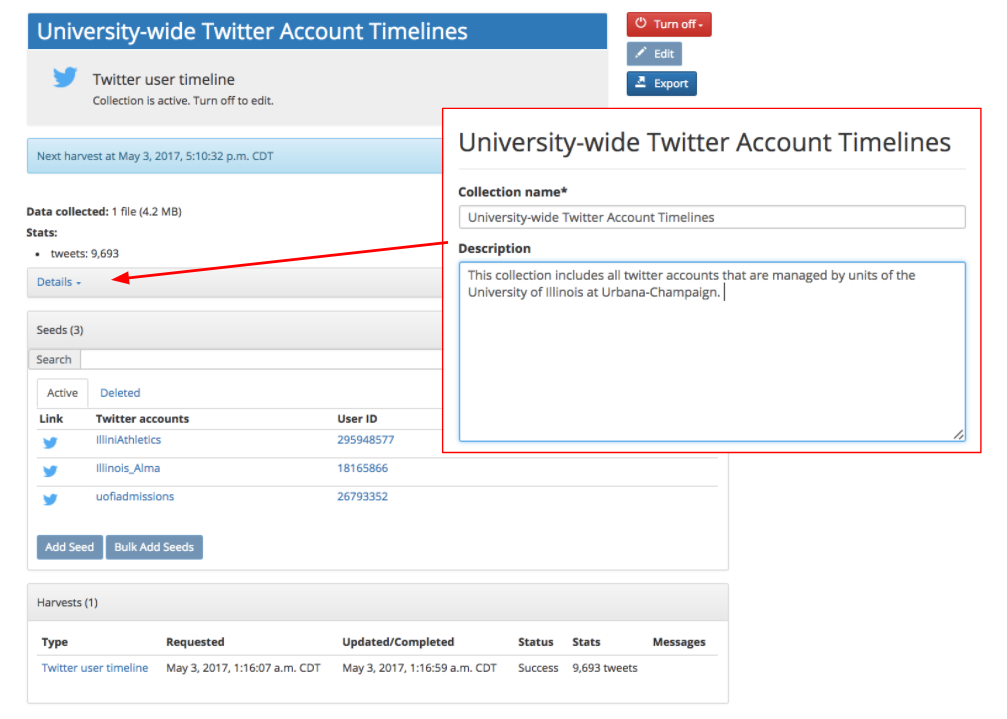Screen dimensions: 1007x719
Task: Click the Search button for seeds
Action: pos(54,360)
